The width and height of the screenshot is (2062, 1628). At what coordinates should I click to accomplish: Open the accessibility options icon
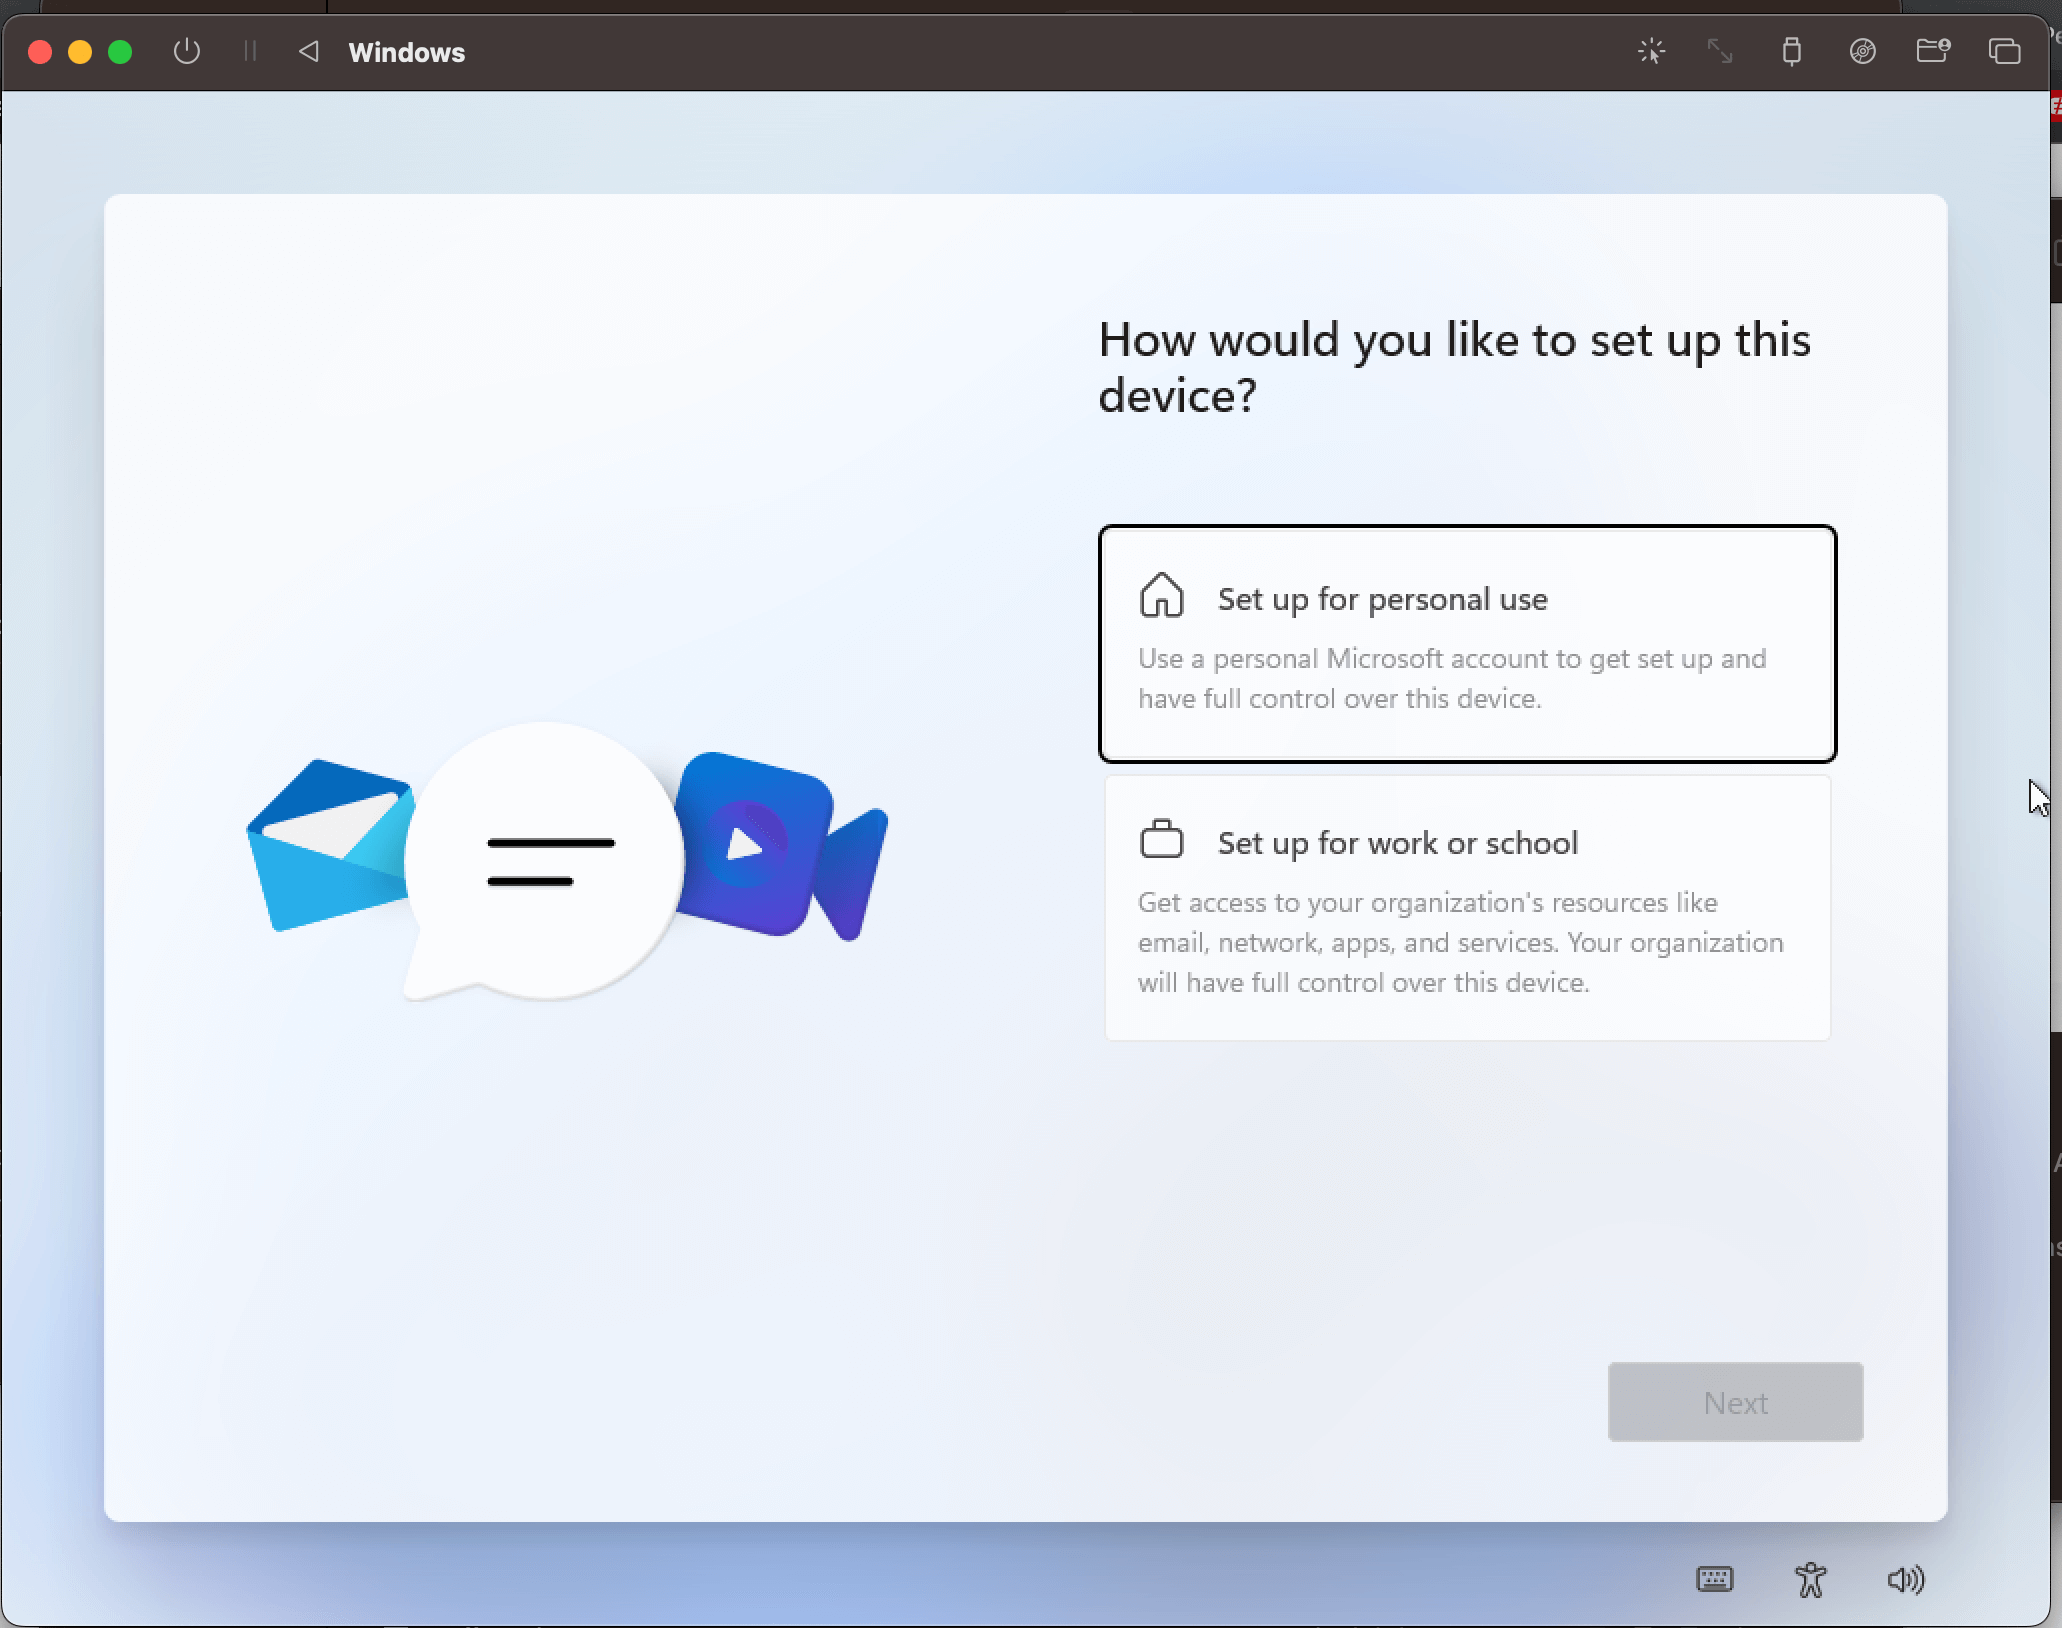click(1810, 1579)
